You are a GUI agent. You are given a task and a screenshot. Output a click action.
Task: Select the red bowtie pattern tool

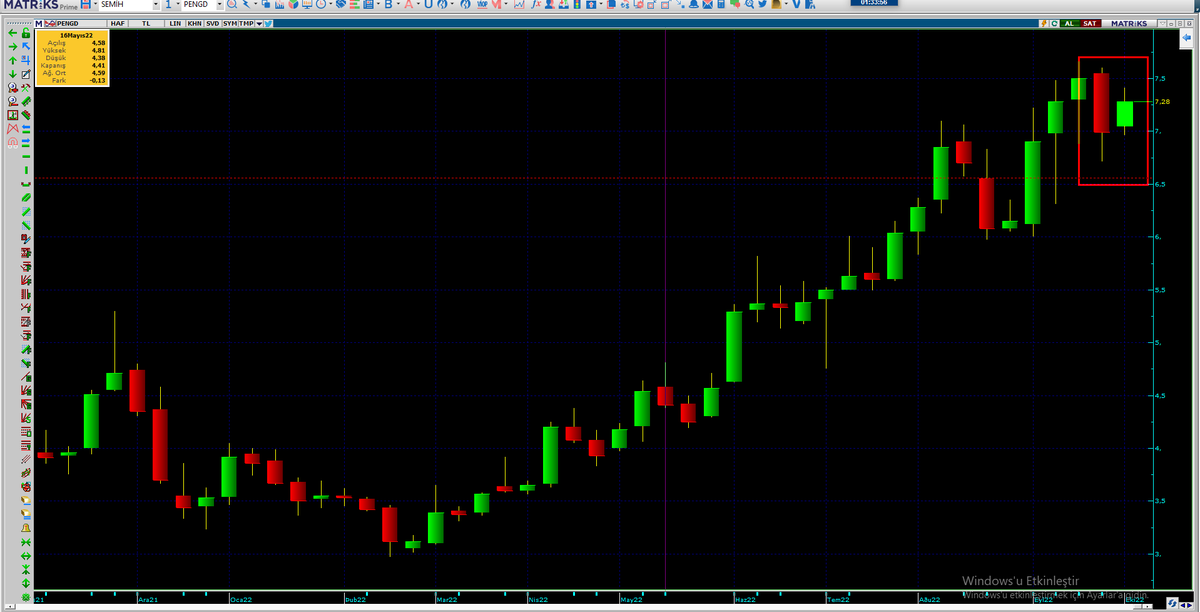pyautogui.click(x=12, y=129)
